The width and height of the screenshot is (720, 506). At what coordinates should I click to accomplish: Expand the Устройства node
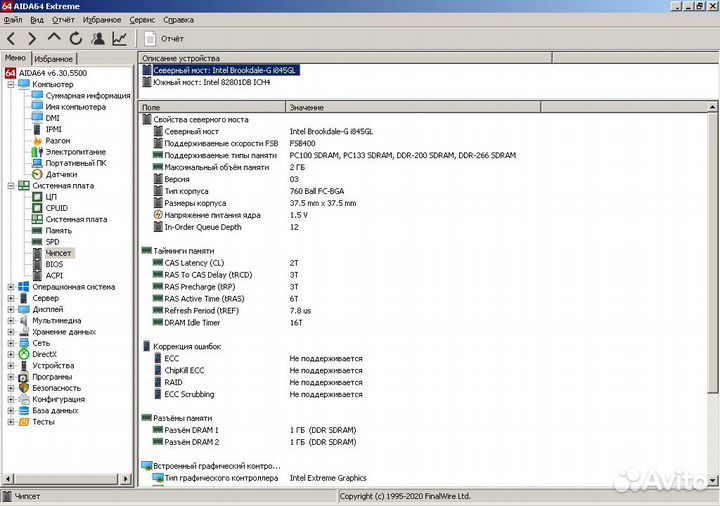tap(11, 365)
